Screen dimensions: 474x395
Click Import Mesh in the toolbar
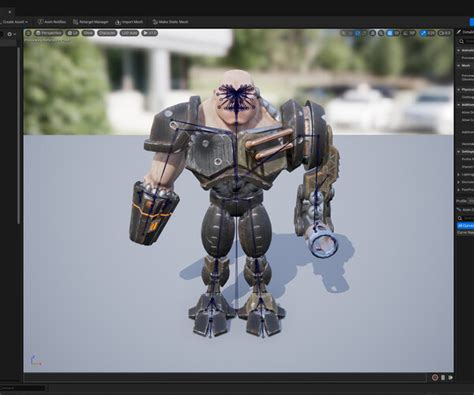pyautogui.click(x=129, y=22)
